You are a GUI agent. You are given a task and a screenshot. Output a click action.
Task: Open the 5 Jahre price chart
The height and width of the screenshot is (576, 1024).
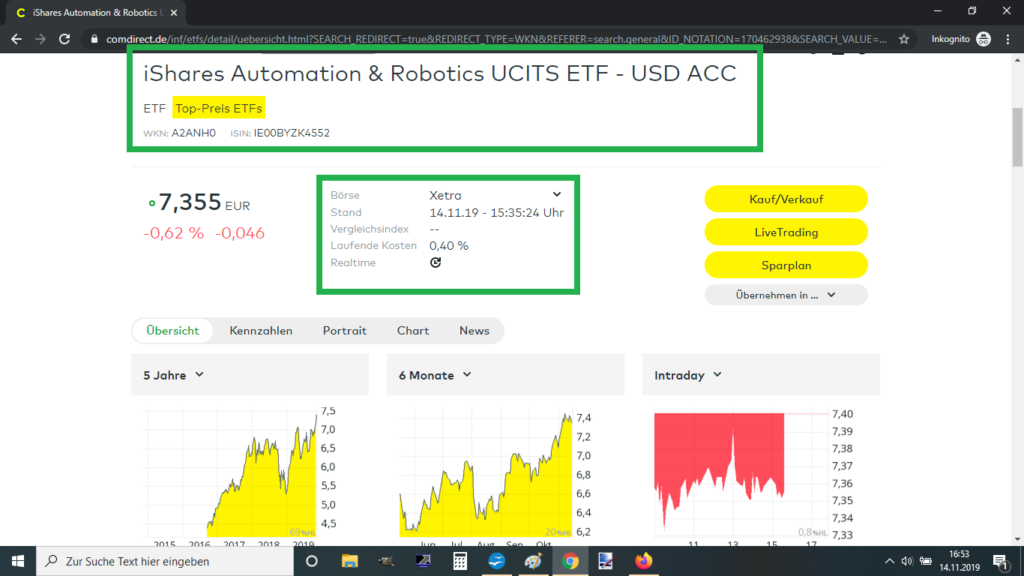tap(240, 475)
